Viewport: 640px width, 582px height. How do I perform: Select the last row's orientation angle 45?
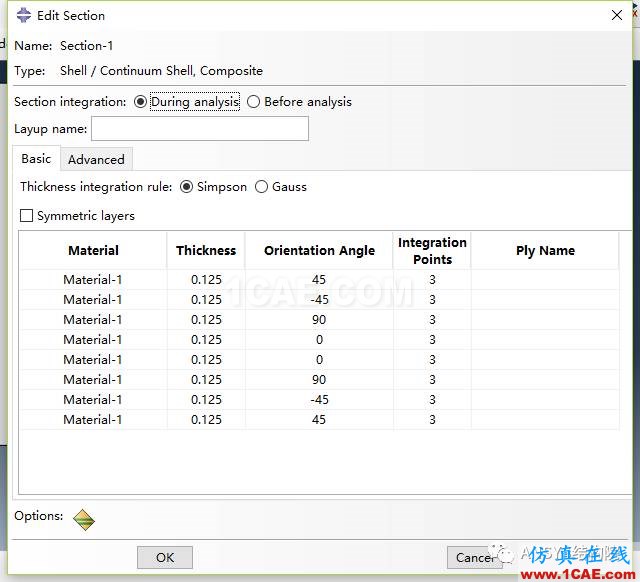(319, 420)
